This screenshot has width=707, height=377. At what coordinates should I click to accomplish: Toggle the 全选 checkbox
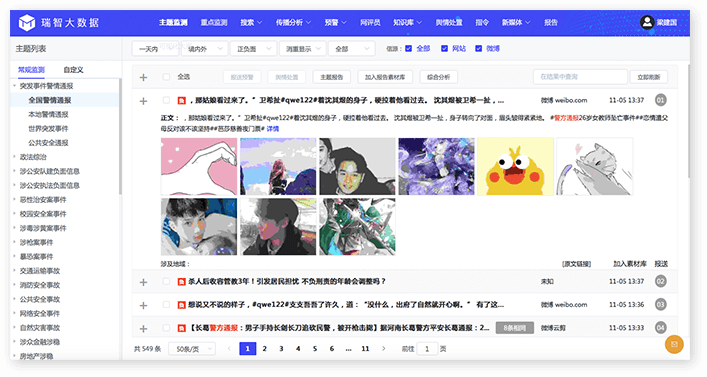tap(166, 77)
